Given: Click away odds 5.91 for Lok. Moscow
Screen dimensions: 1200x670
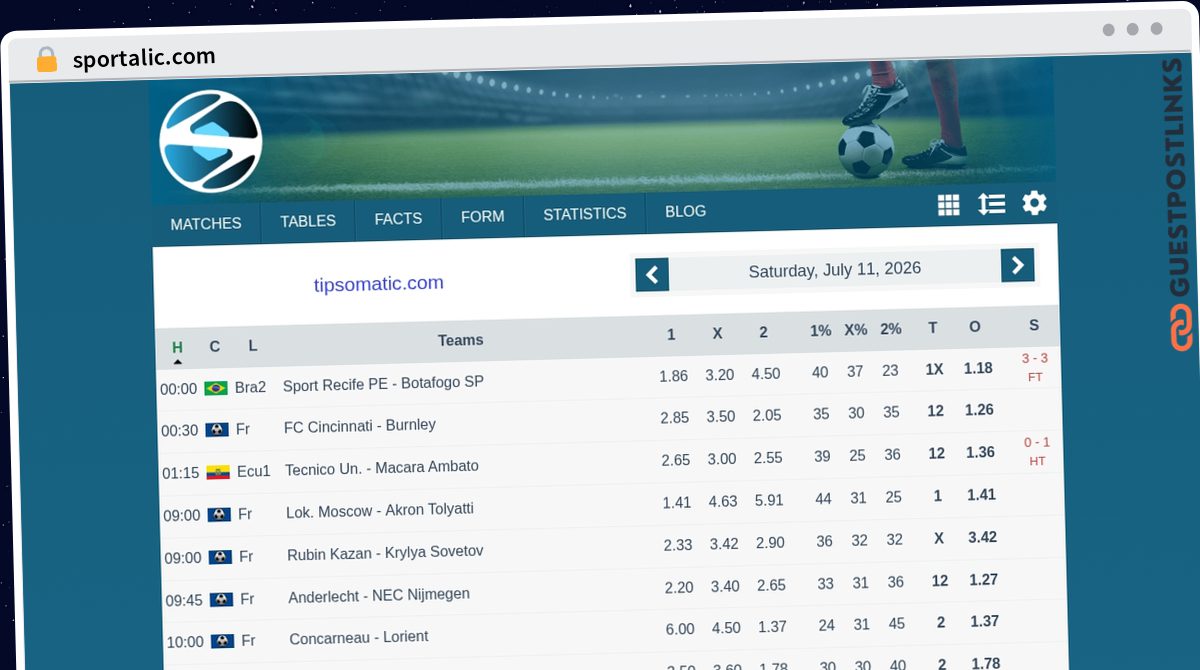Looking at the screenshot, I should coord(768,499).
